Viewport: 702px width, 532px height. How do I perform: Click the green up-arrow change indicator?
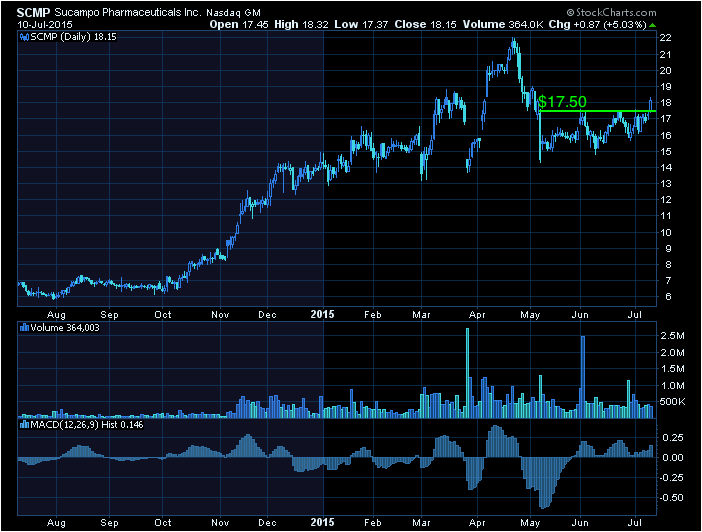click(652, 25)
